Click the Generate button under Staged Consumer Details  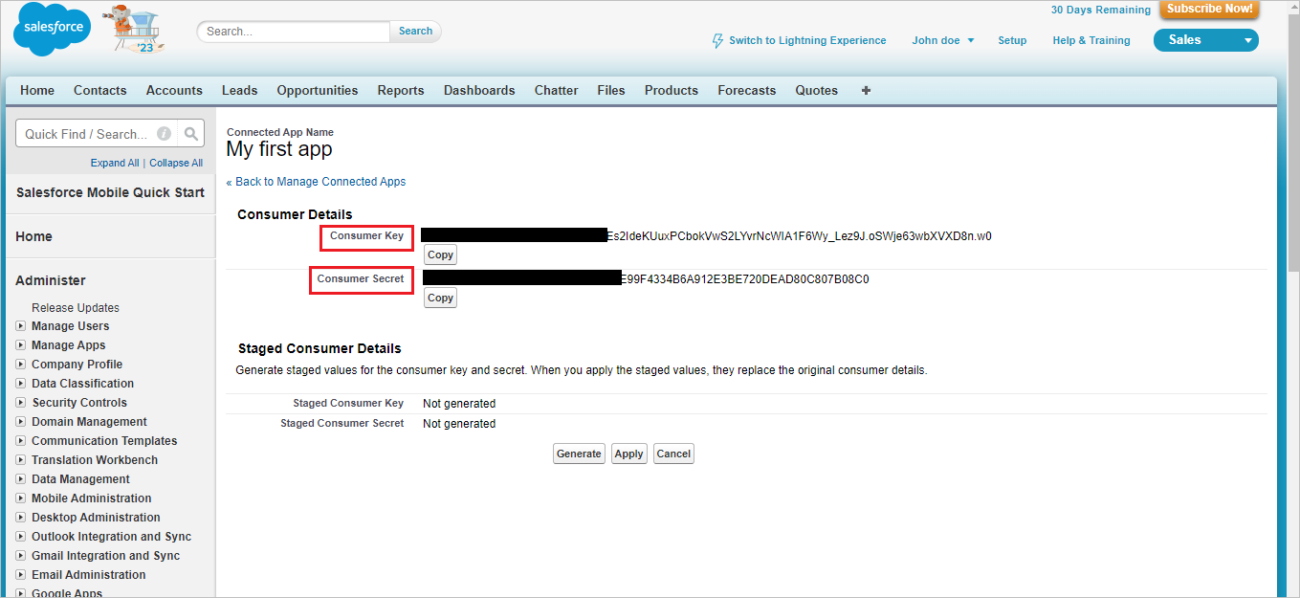click(x=578, y=453)
